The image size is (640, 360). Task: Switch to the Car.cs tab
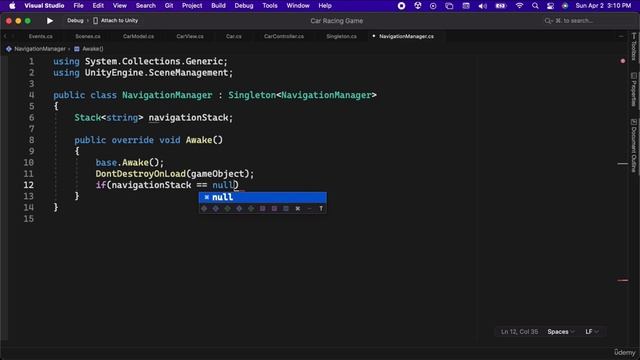(x=233, y=36)
